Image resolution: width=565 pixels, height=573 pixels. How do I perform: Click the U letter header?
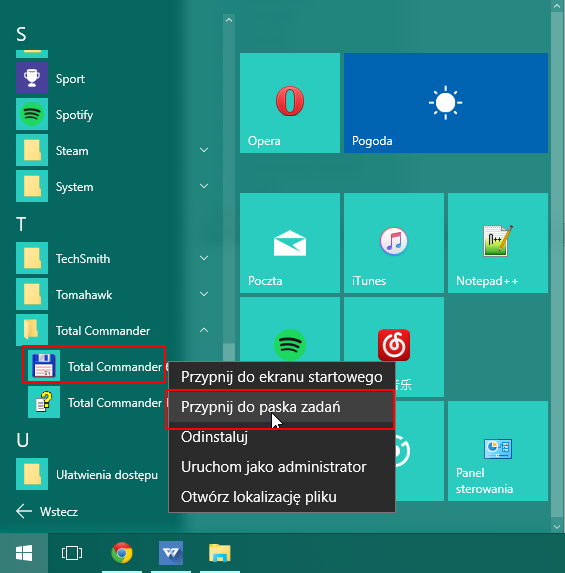click(x=22, y=440)
